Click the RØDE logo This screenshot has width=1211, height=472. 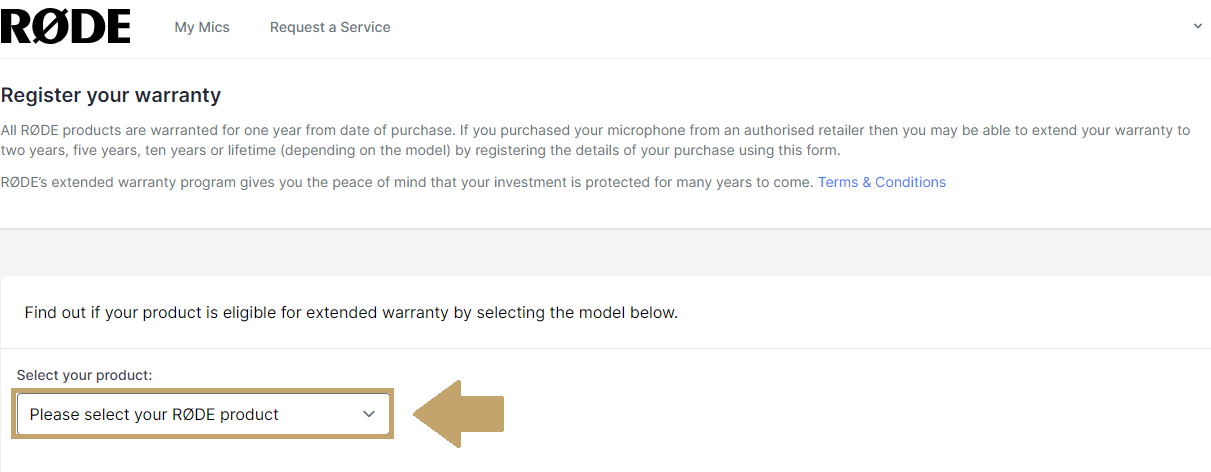(65, 27)
